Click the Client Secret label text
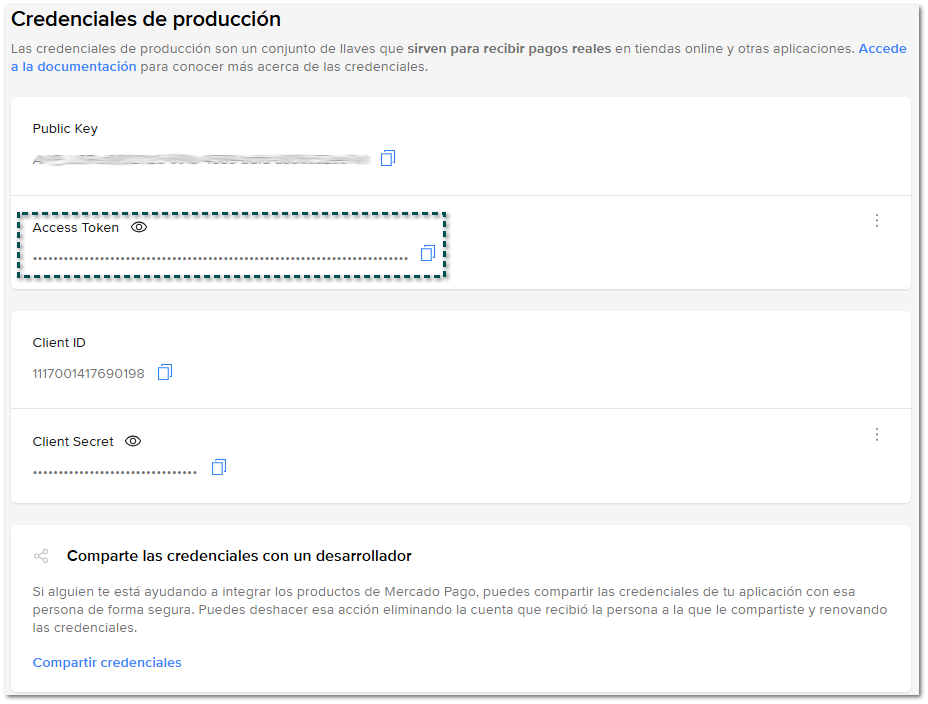This screenshot has height=704, width=928. [73, 442]
